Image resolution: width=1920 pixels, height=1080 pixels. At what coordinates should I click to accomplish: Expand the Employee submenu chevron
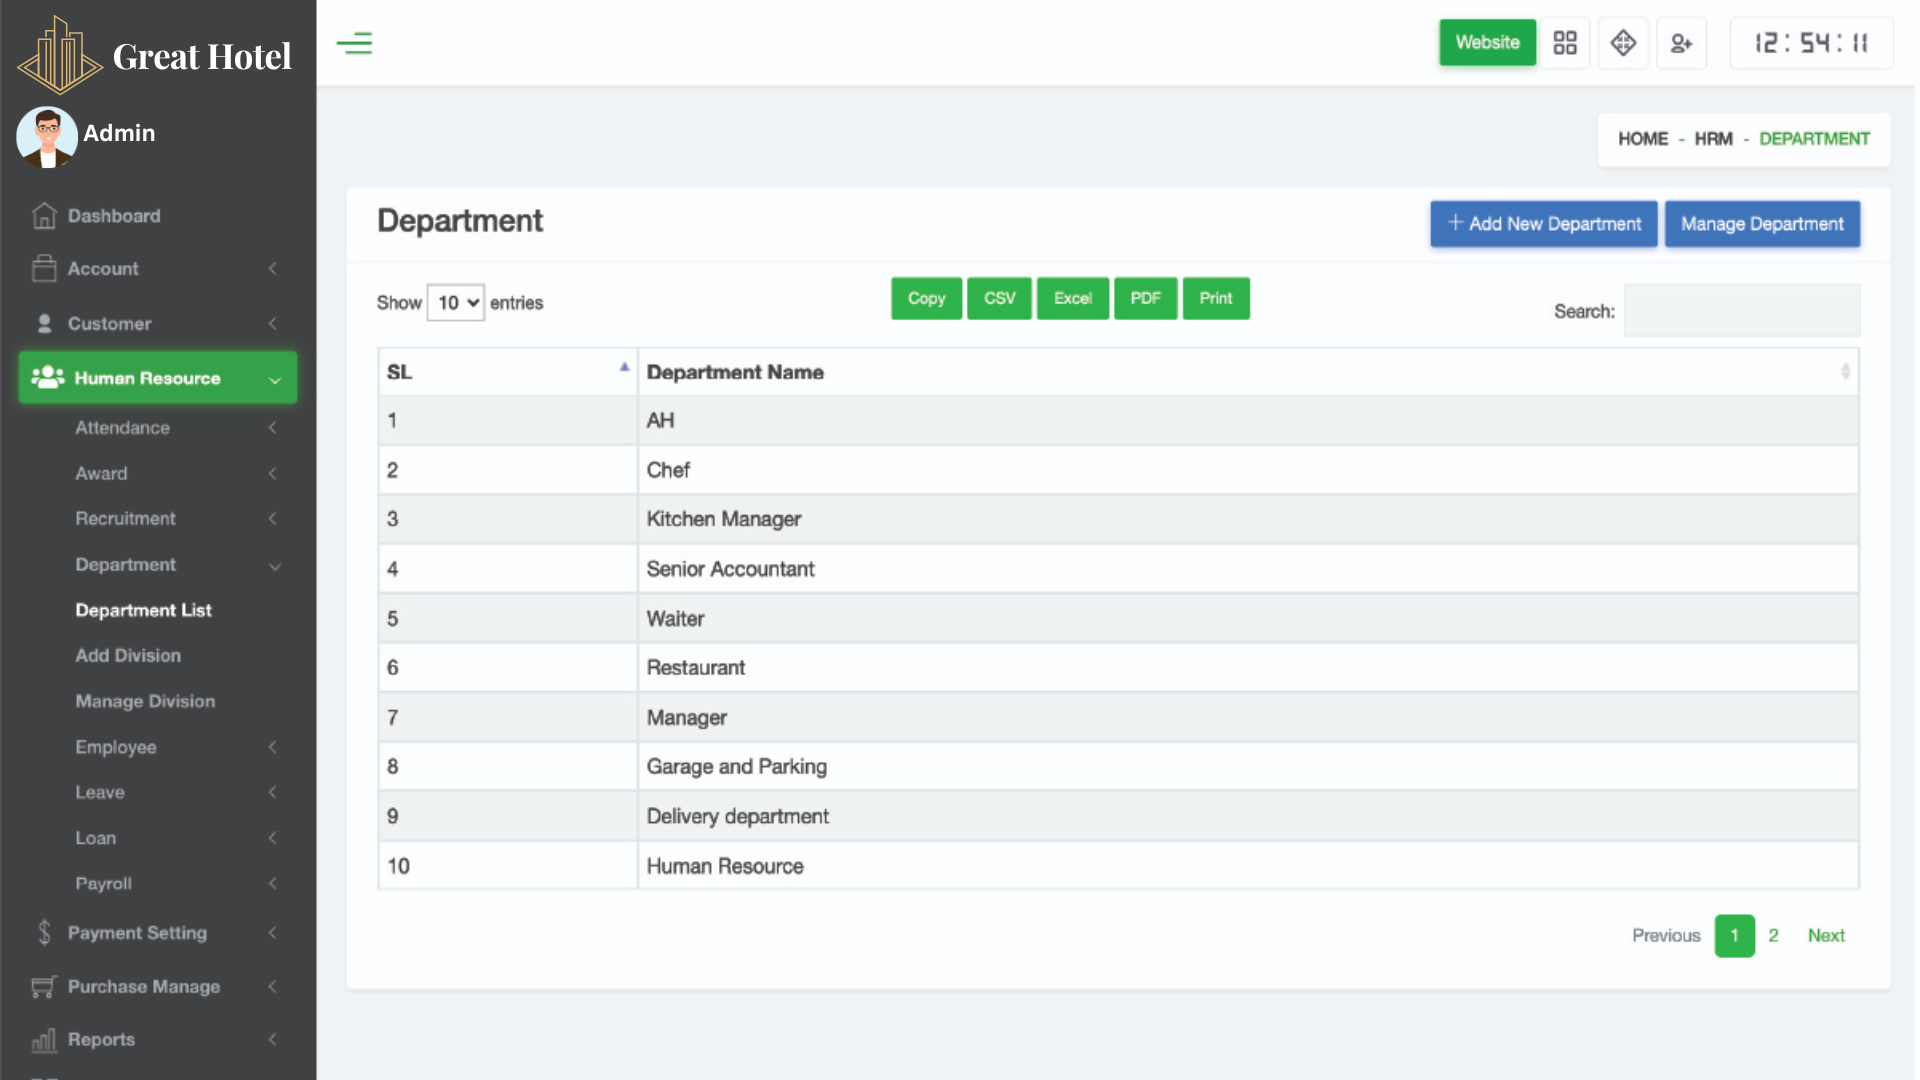(x=272, y=747)
